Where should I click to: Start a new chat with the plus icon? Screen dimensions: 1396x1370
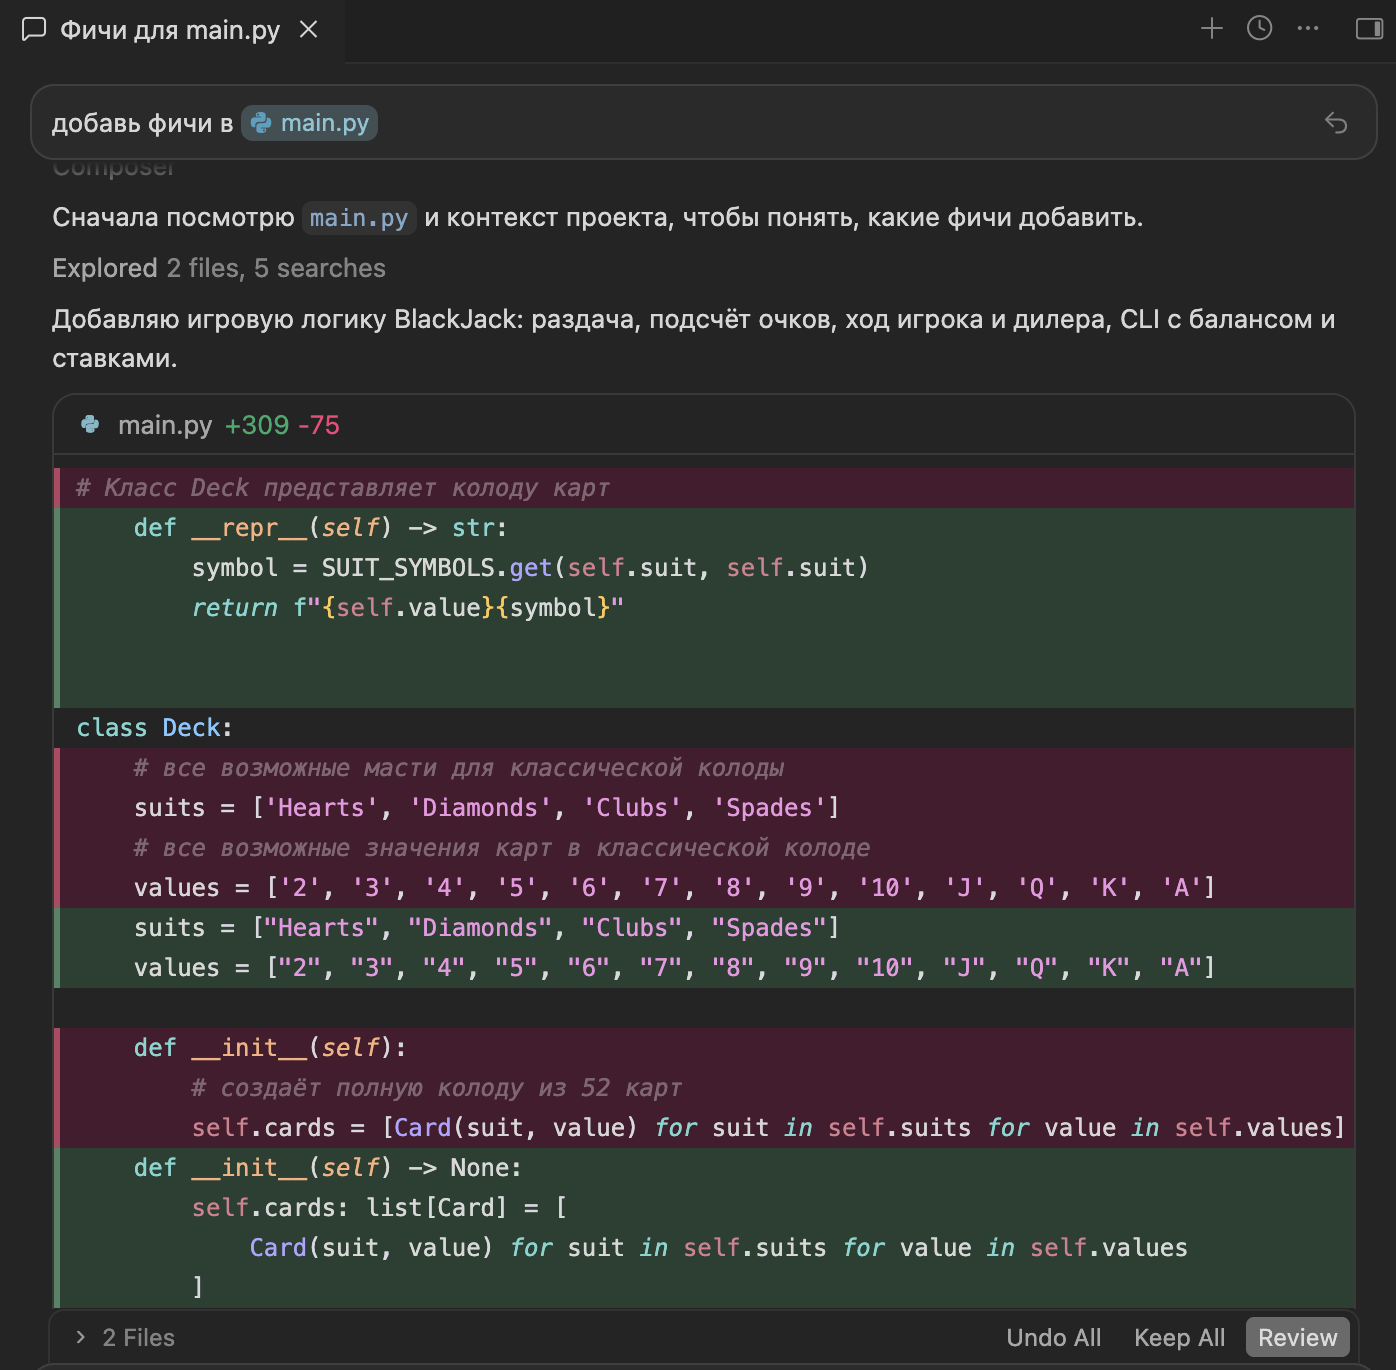[1212, 28]
